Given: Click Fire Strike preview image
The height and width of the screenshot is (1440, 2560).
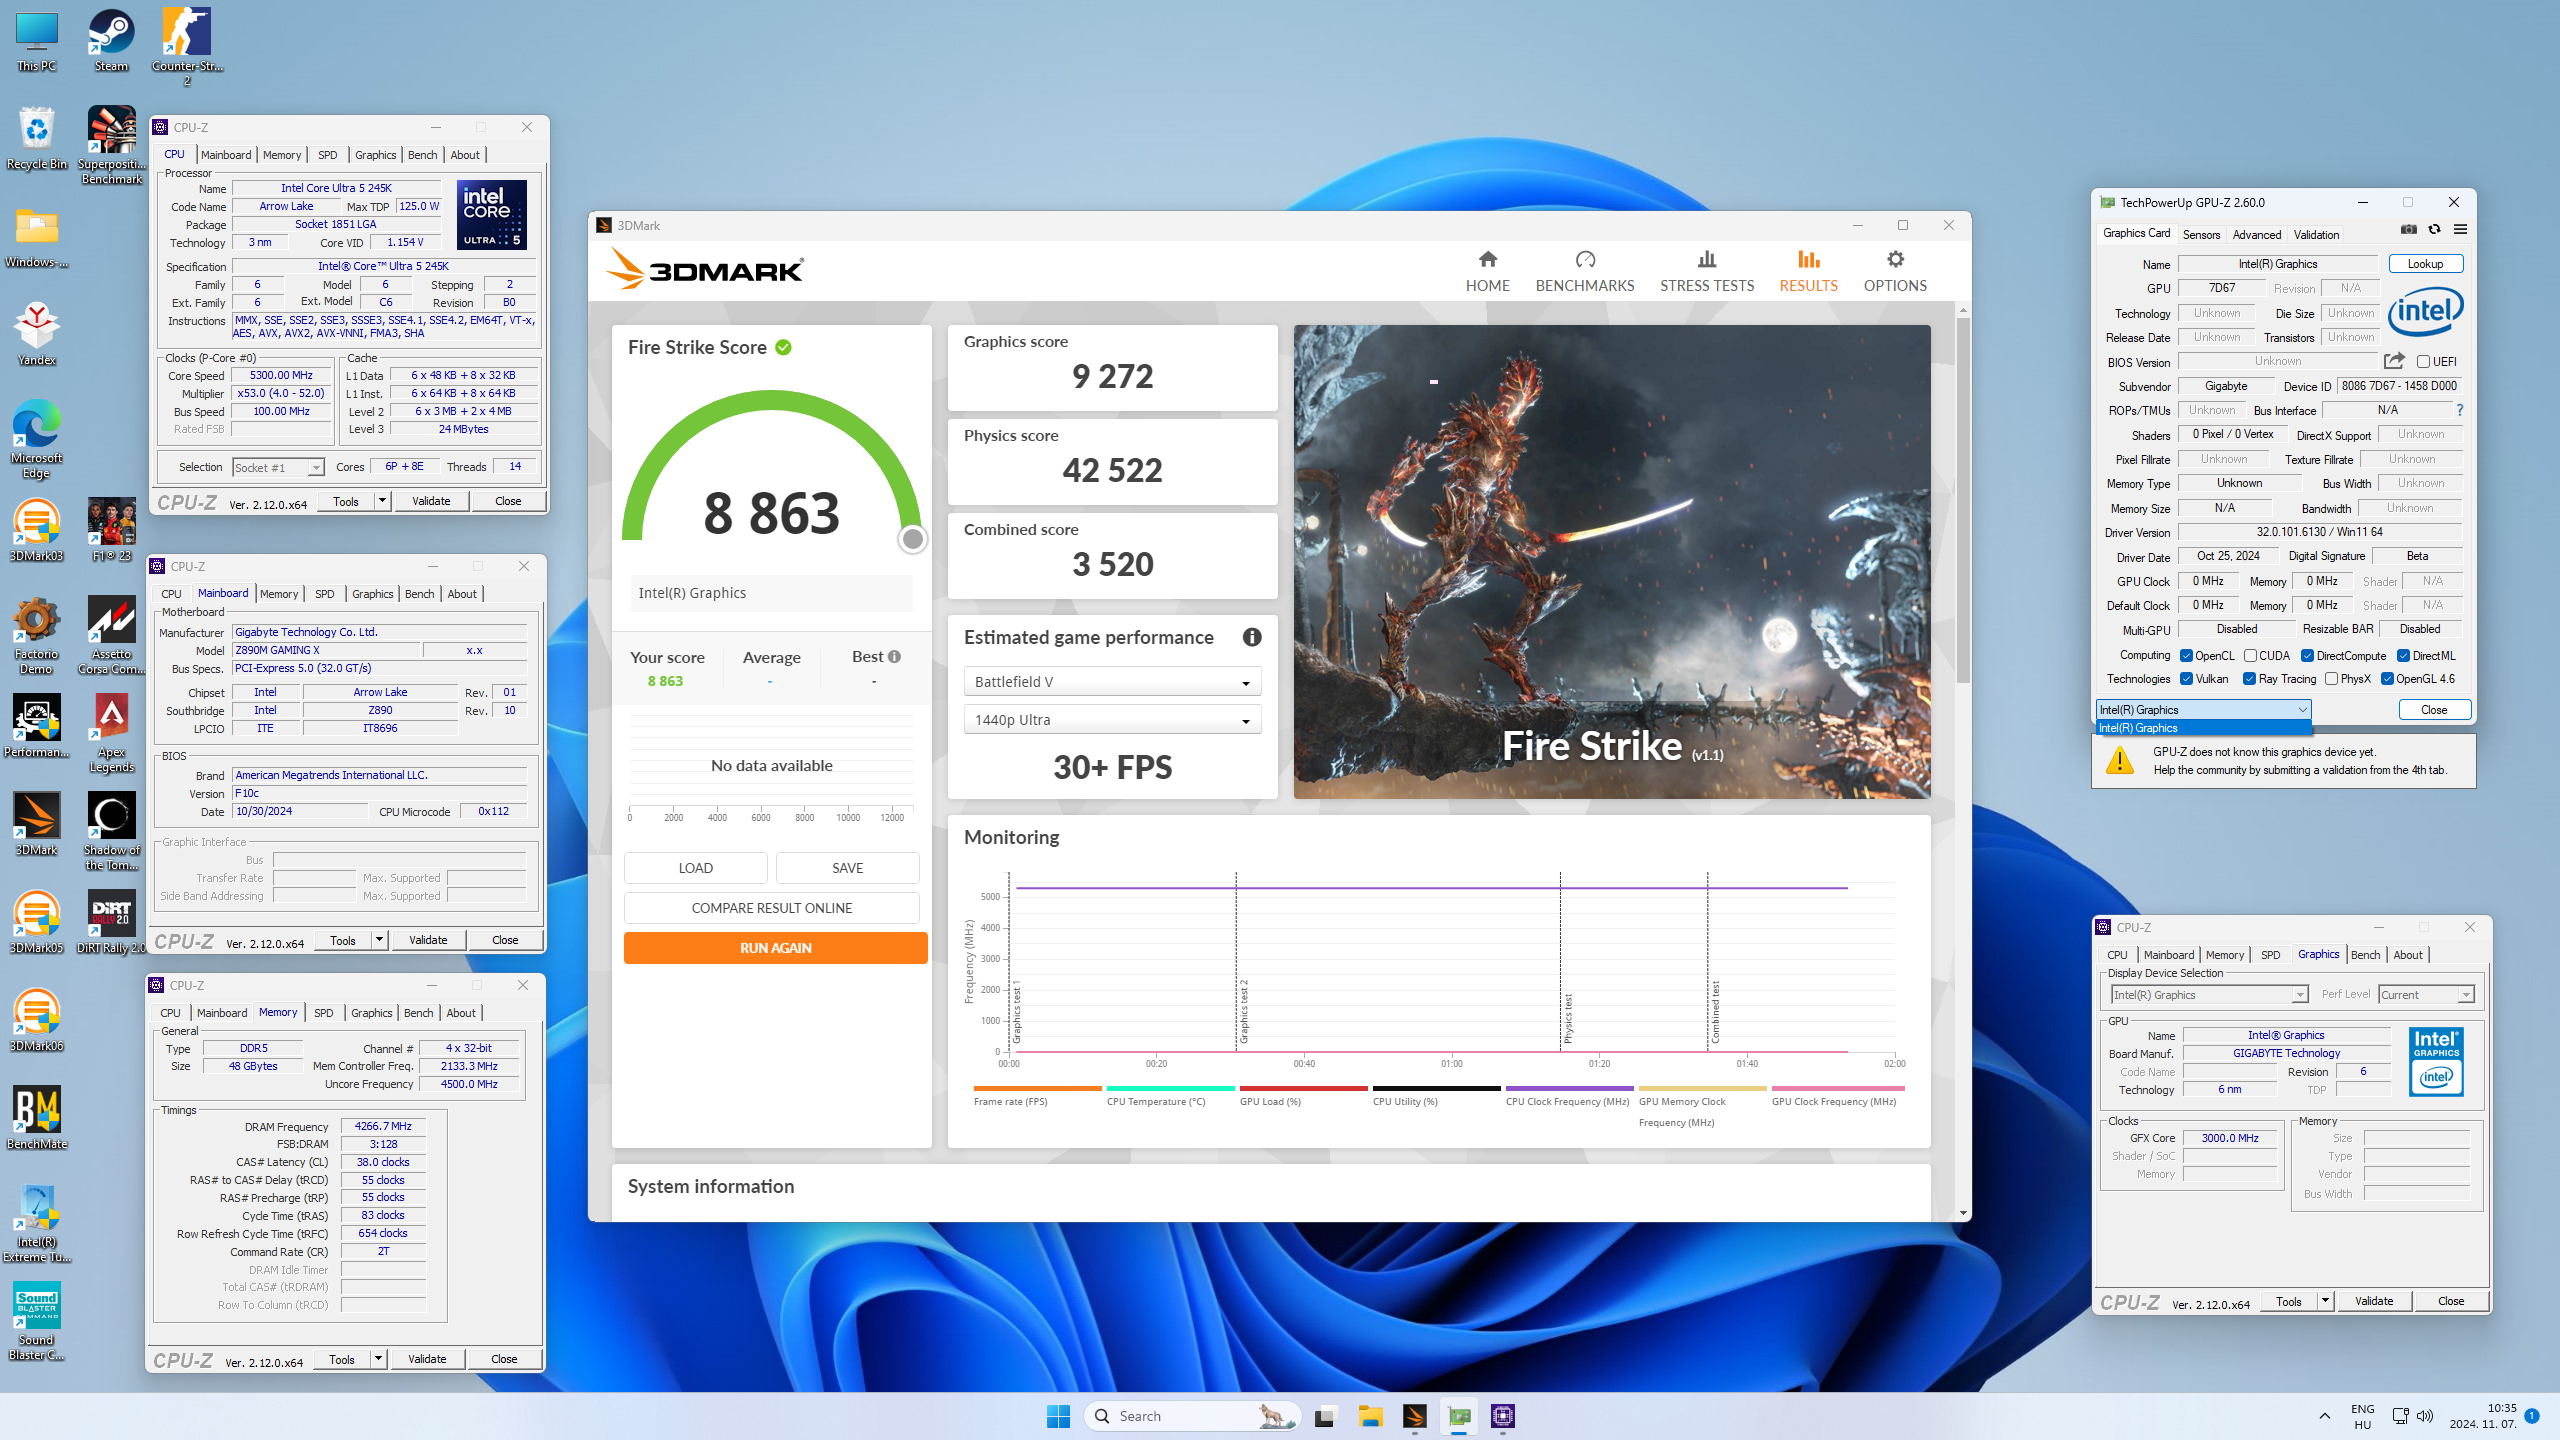Looking at the screenshot, I should click(x=1612, y=561).
